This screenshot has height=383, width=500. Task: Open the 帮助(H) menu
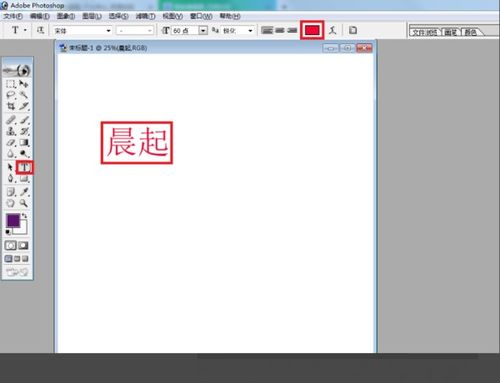click(230, 16)
